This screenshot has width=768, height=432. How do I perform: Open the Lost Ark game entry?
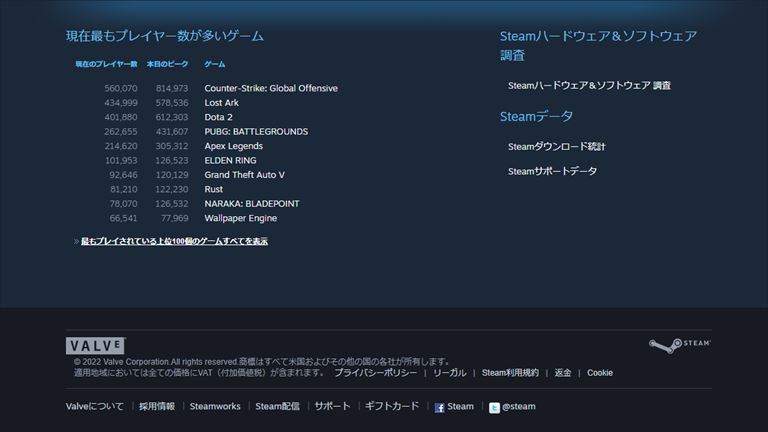point(221,103)
